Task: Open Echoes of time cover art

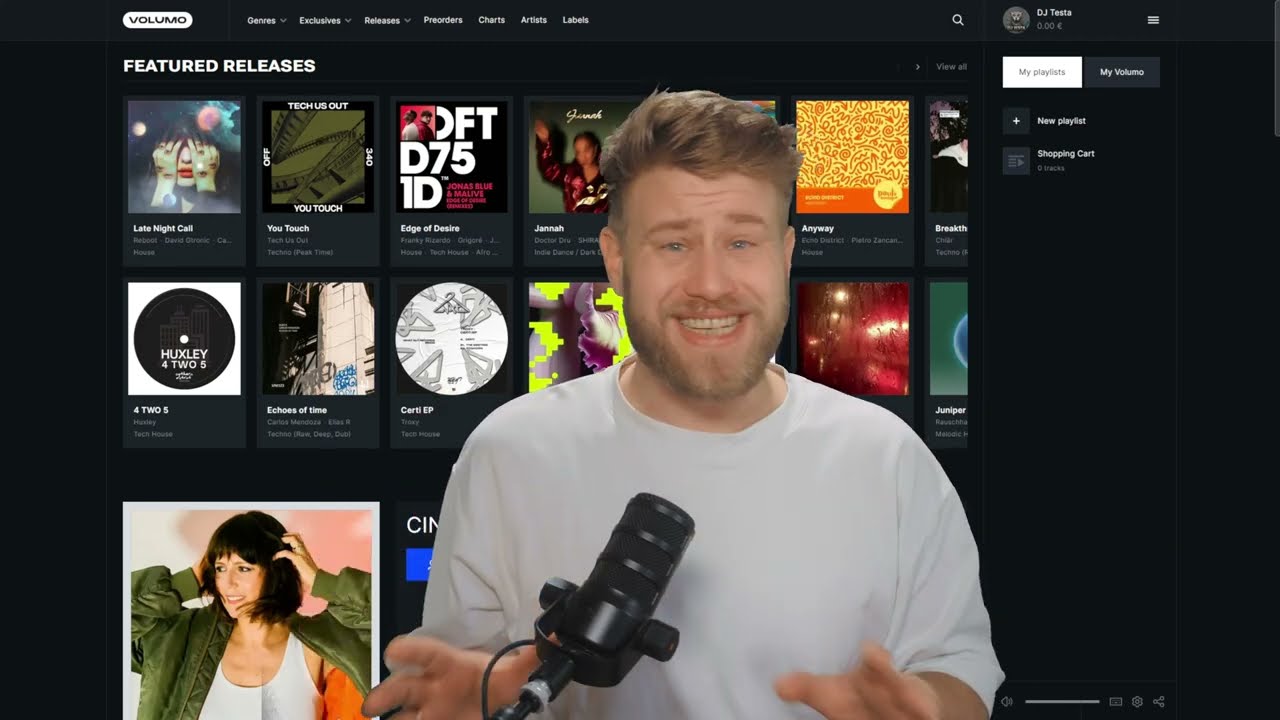Action: pyautogui.click(x=318, y=339)
